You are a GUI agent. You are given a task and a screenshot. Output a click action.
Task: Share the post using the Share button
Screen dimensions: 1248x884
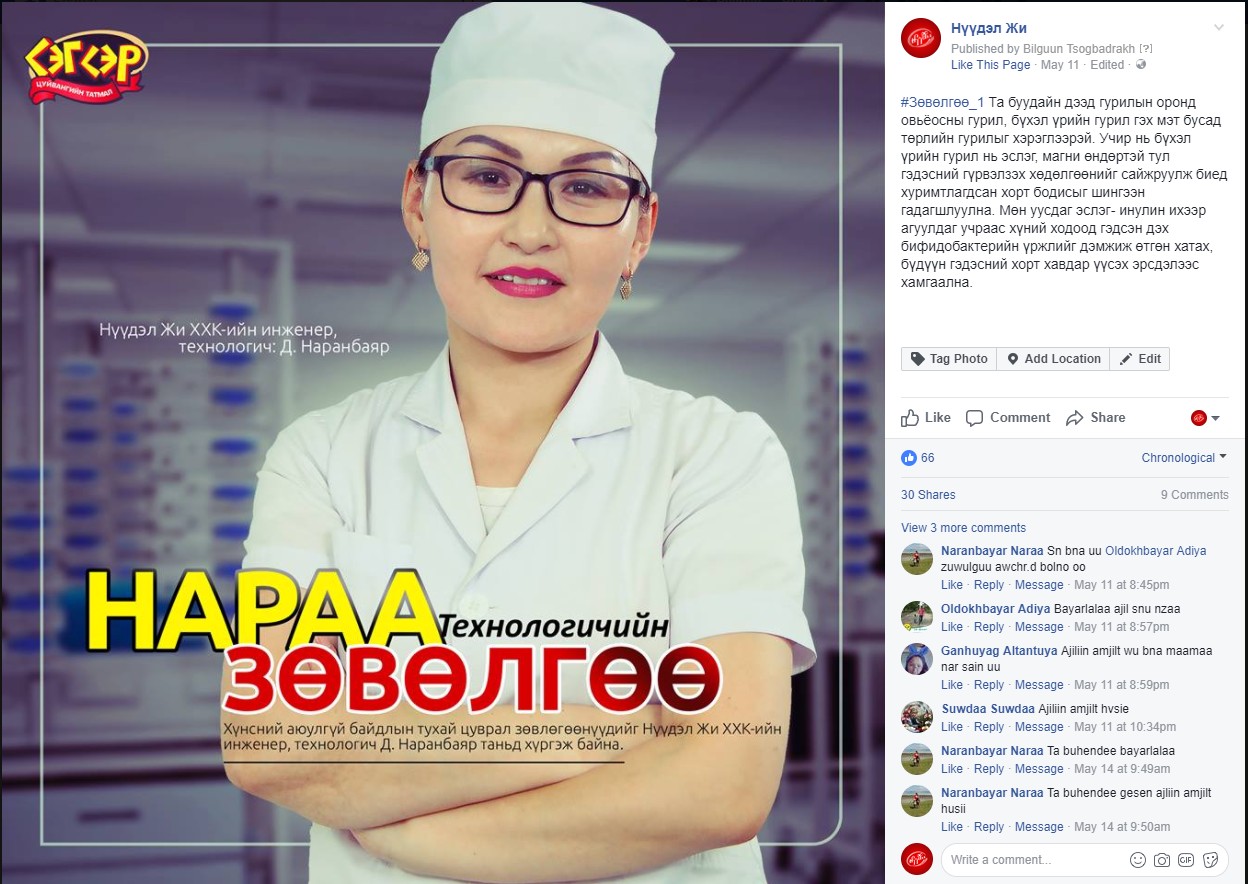tap(1096, 418)
